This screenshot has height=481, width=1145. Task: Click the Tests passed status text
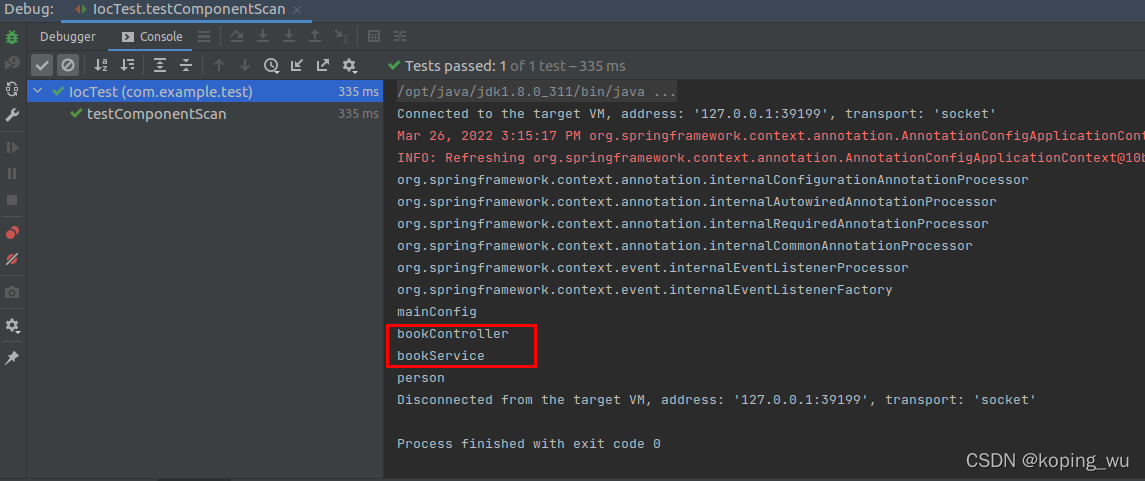click(508, 66)
